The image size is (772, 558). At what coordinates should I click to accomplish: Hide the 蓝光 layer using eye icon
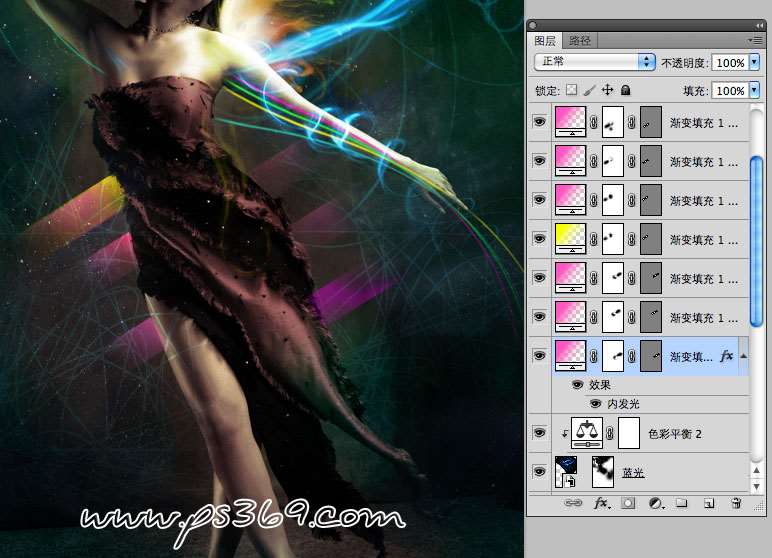[x=540, y=471]
